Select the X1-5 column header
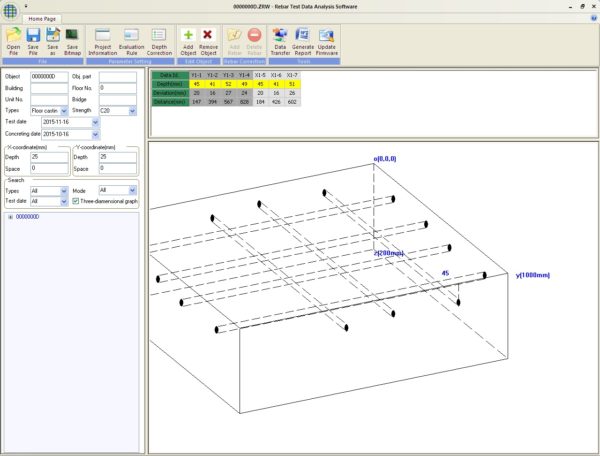 [260, 75]
